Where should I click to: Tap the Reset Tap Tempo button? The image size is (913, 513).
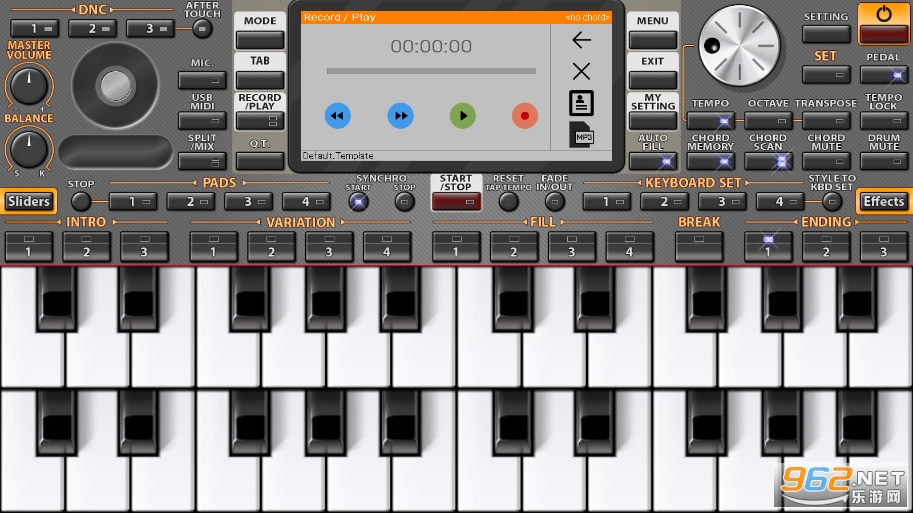(x=508, y=201)
